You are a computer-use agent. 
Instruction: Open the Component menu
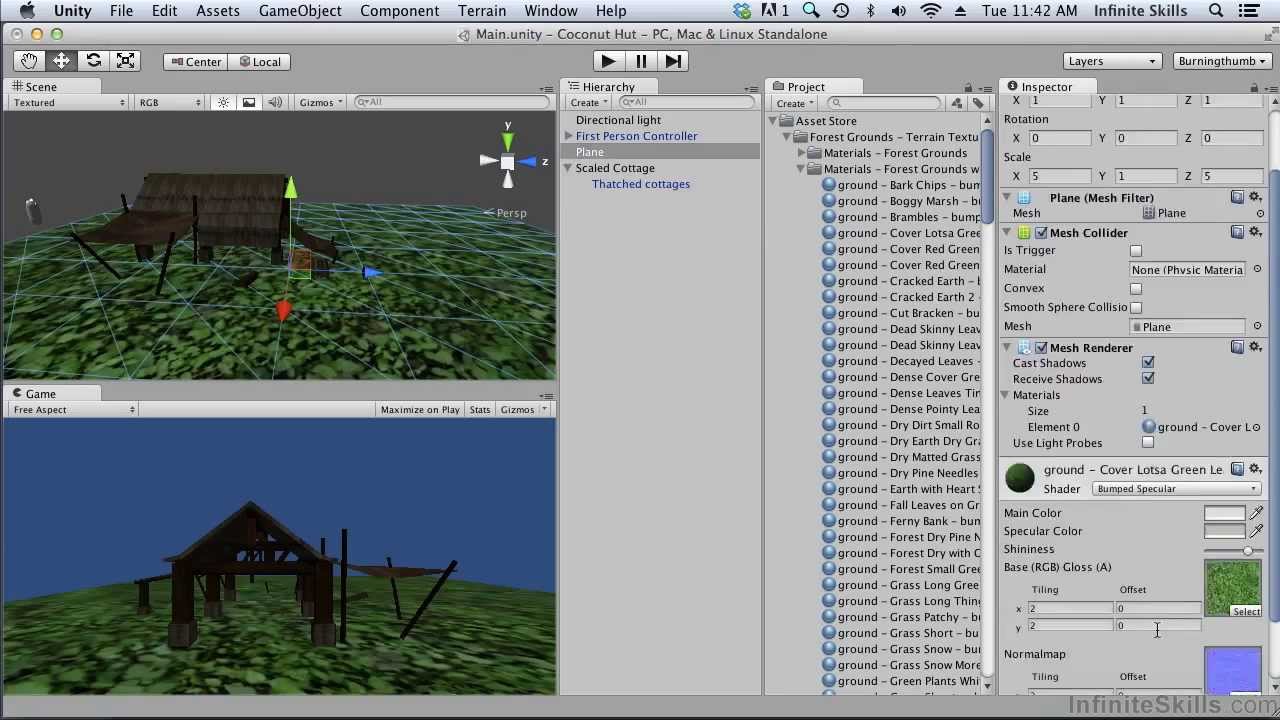tap(399, 11)
